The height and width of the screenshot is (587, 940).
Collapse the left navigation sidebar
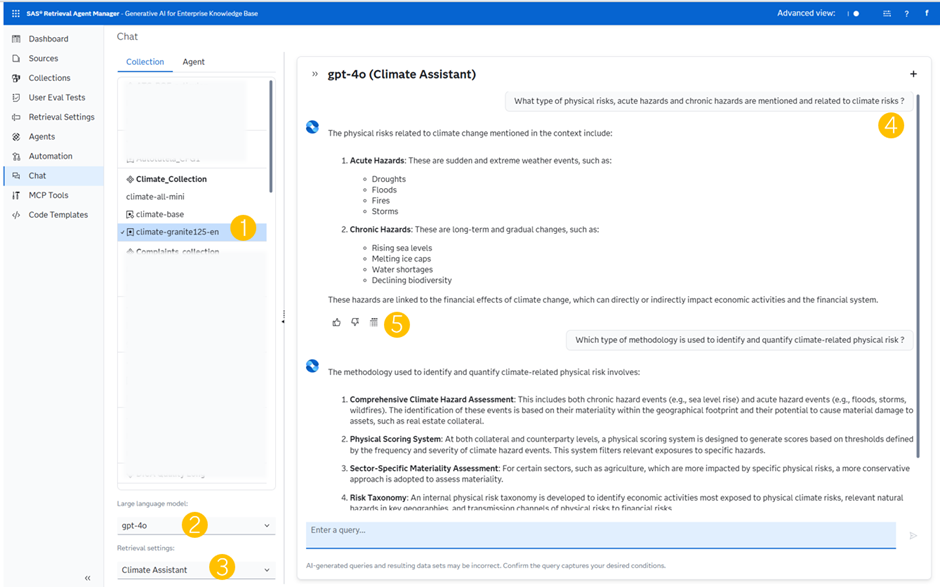pyautogui.click(x=88, y=578)
